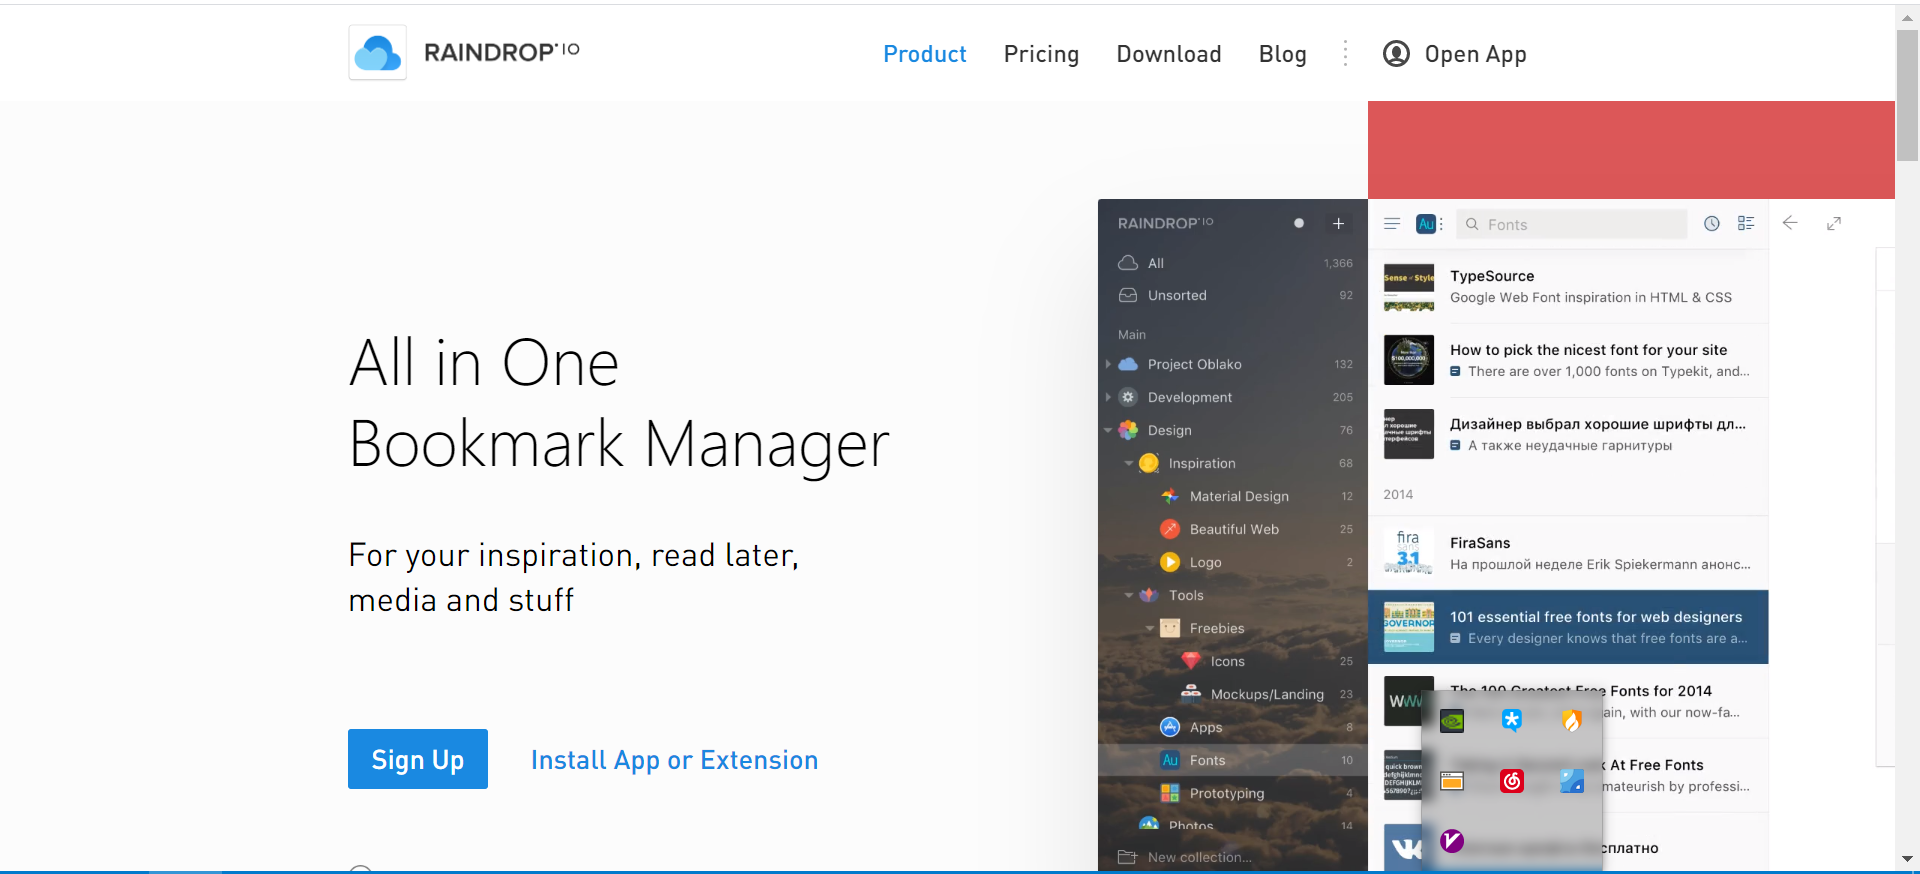Collapse the Tools collection arrow
This screenshot has height=874, width=1920.
click(1129, 595)
